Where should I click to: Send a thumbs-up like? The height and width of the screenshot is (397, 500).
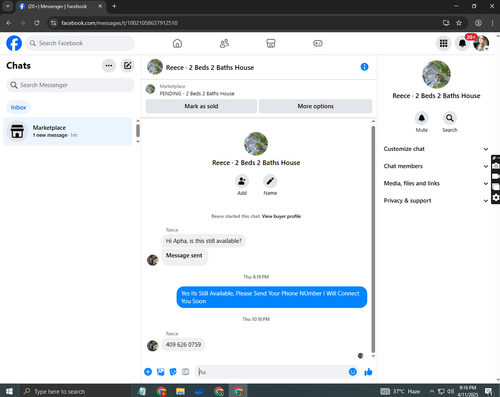(368, 372)
